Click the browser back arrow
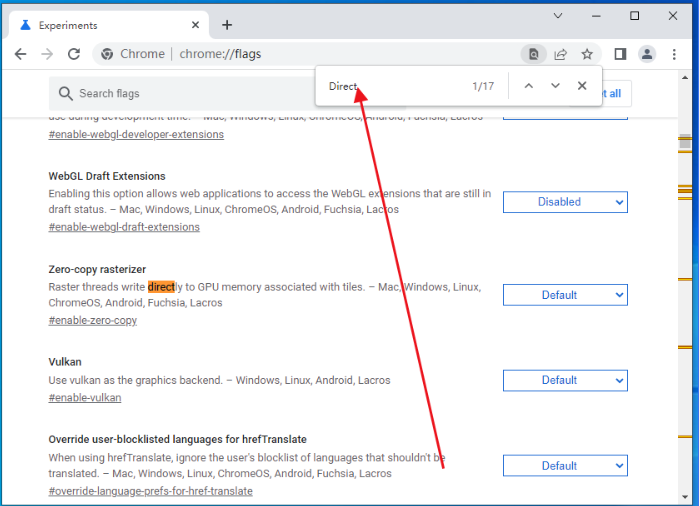The image size is (700, 506). (21, 54)
